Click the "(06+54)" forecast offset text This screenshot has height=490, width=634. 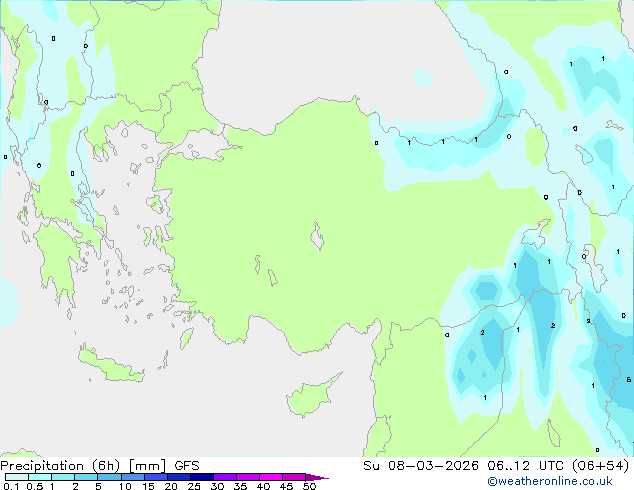[601, 466]
